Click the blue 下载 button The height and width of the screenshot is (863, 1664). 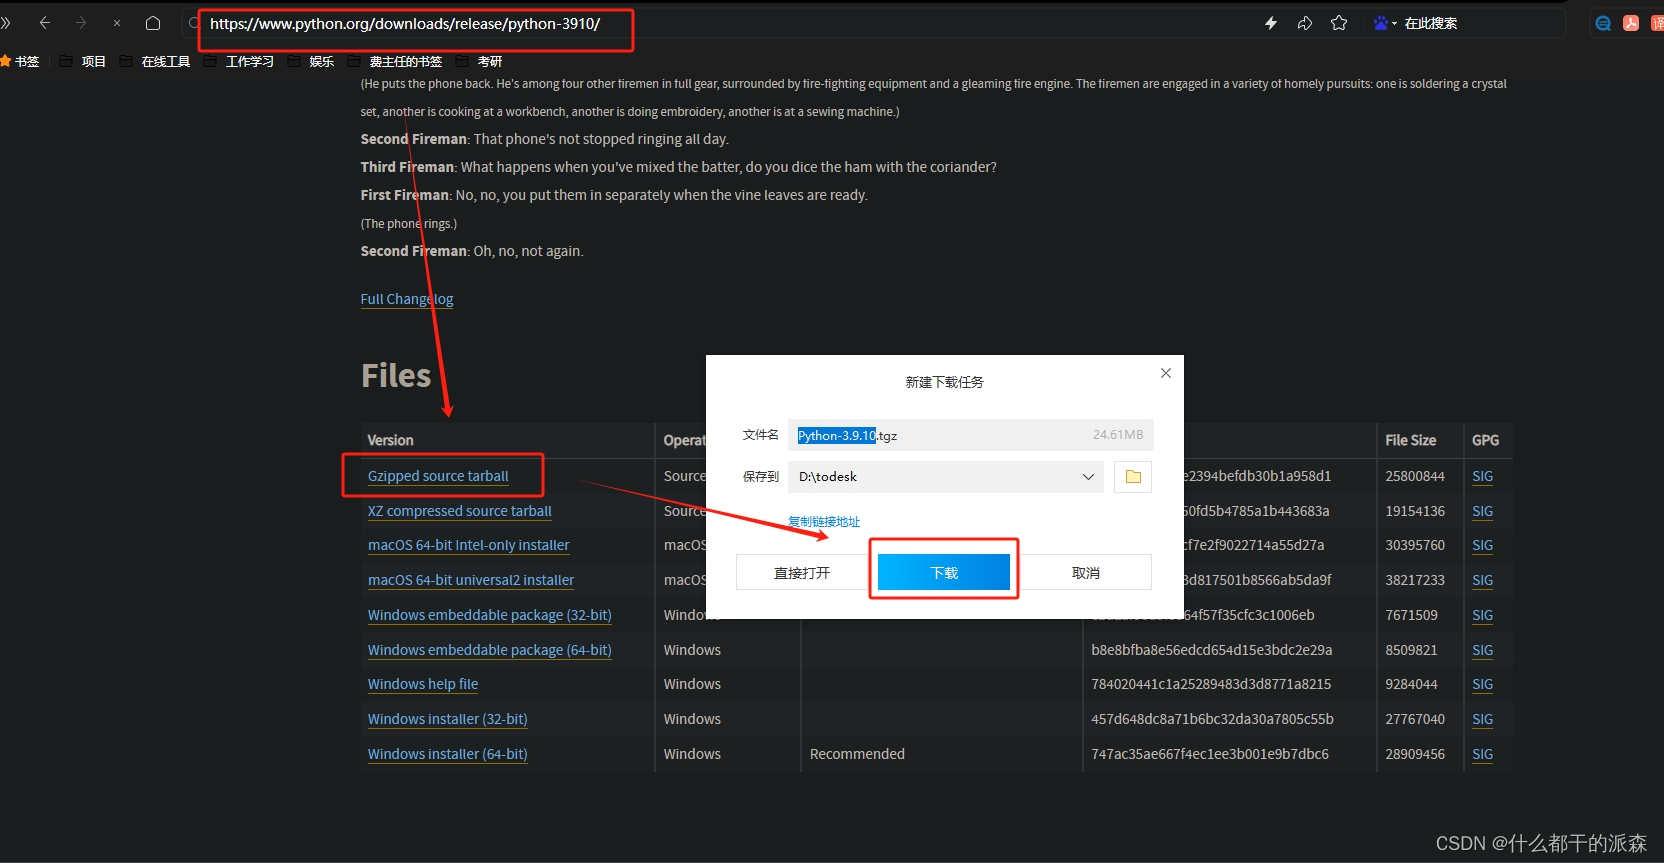(x=944, y=572)
